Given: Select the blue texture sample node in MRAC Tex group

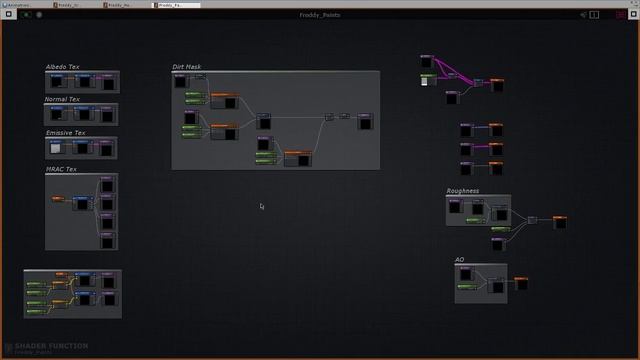Looking at the screenshot, I should point(83,203).
